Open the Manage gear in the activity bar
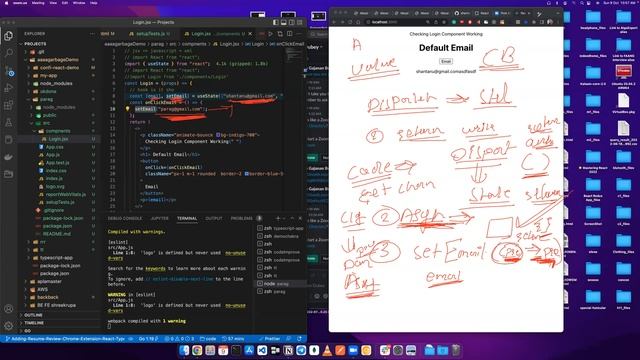Viewport: 640px width, 360px height. (9, 326)
